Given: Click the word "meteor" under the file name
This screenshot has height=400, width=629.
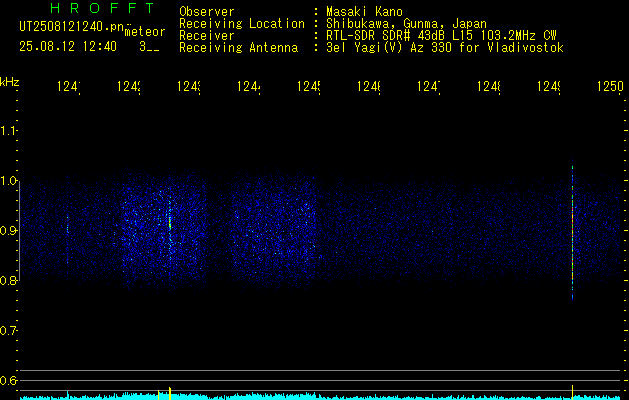Looking at the screenshot, I should (x=145, y=32).
